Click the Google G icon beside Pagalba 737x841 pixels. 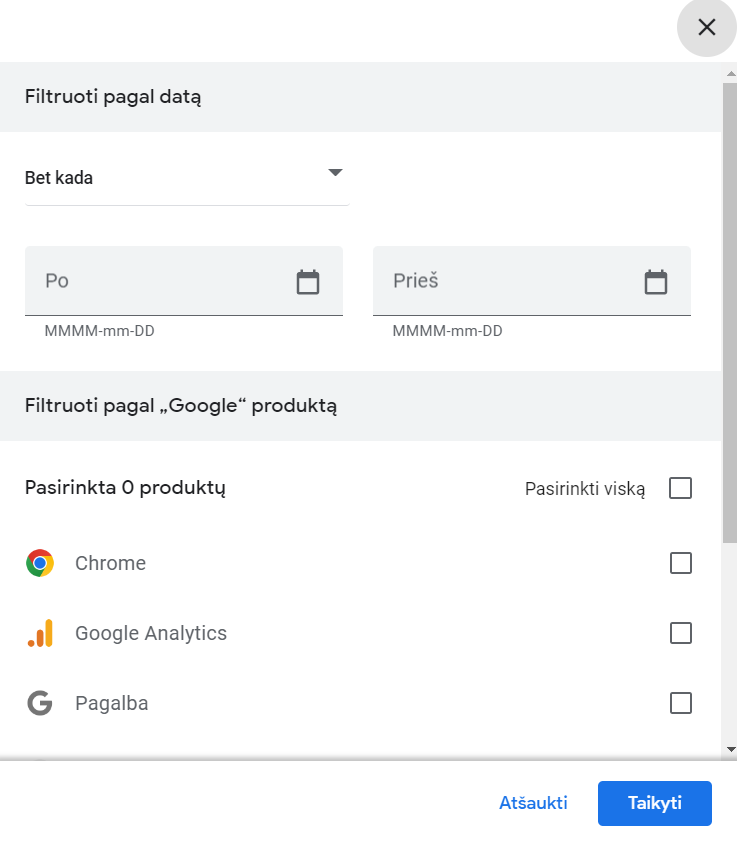click(x=40, y=703)
